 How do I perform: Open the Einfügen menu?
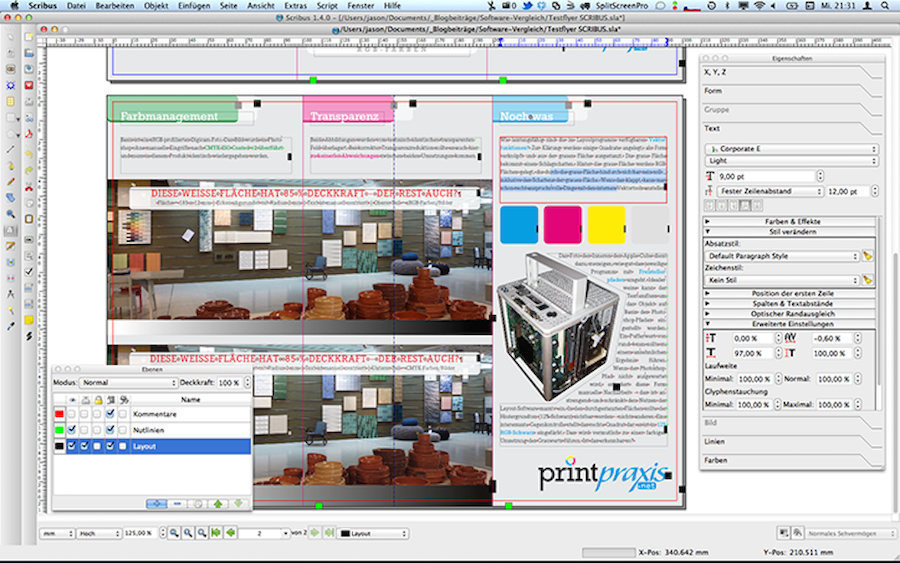tap(194, 6)
